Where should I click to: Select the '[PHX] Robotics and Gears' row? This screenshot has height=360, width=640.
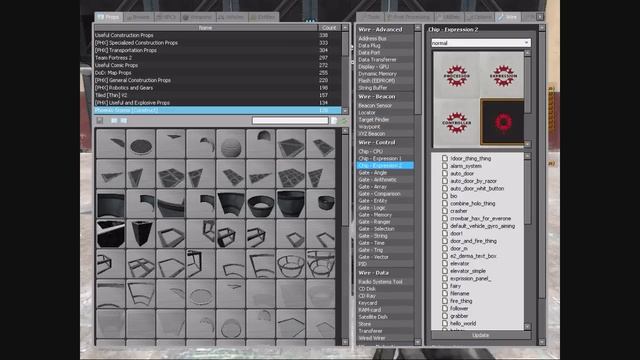tap(218, 88)
